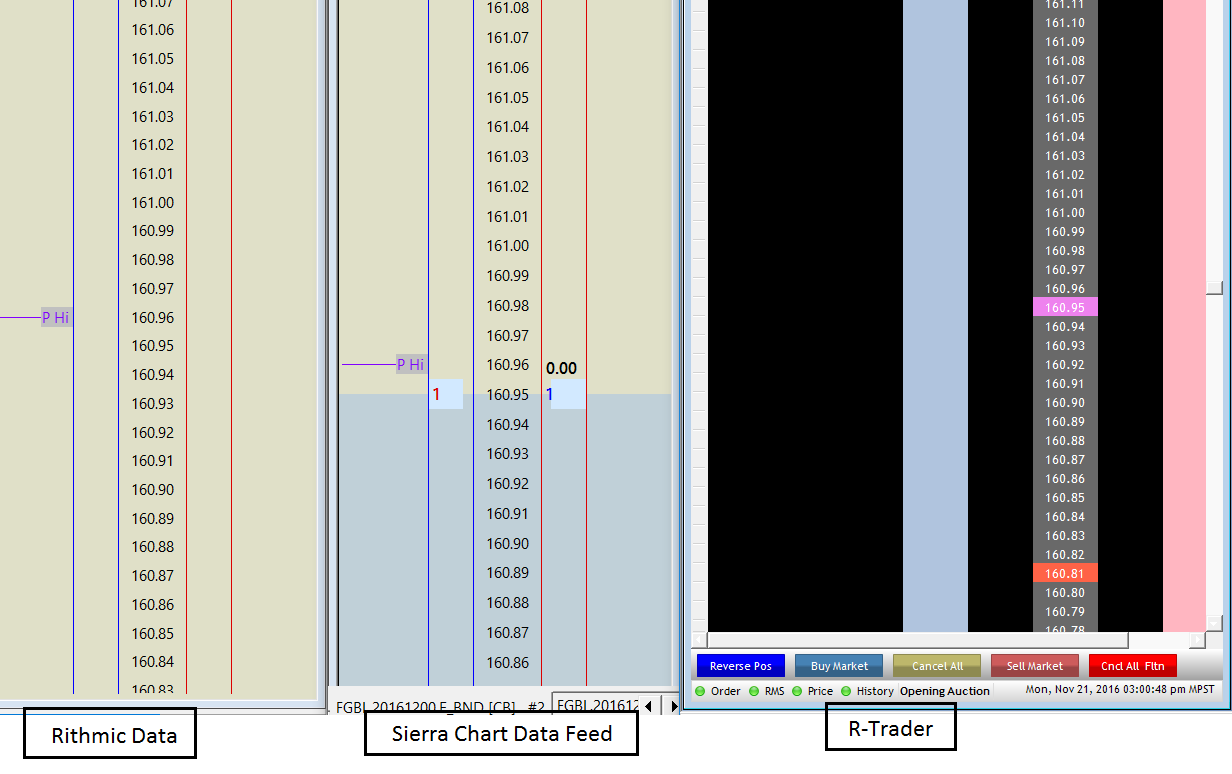The width and height of the screenshot is (1232, 774).
Task: Select the pink highlighted 160.95 price in R-Trader
Action: (1065, 308)
